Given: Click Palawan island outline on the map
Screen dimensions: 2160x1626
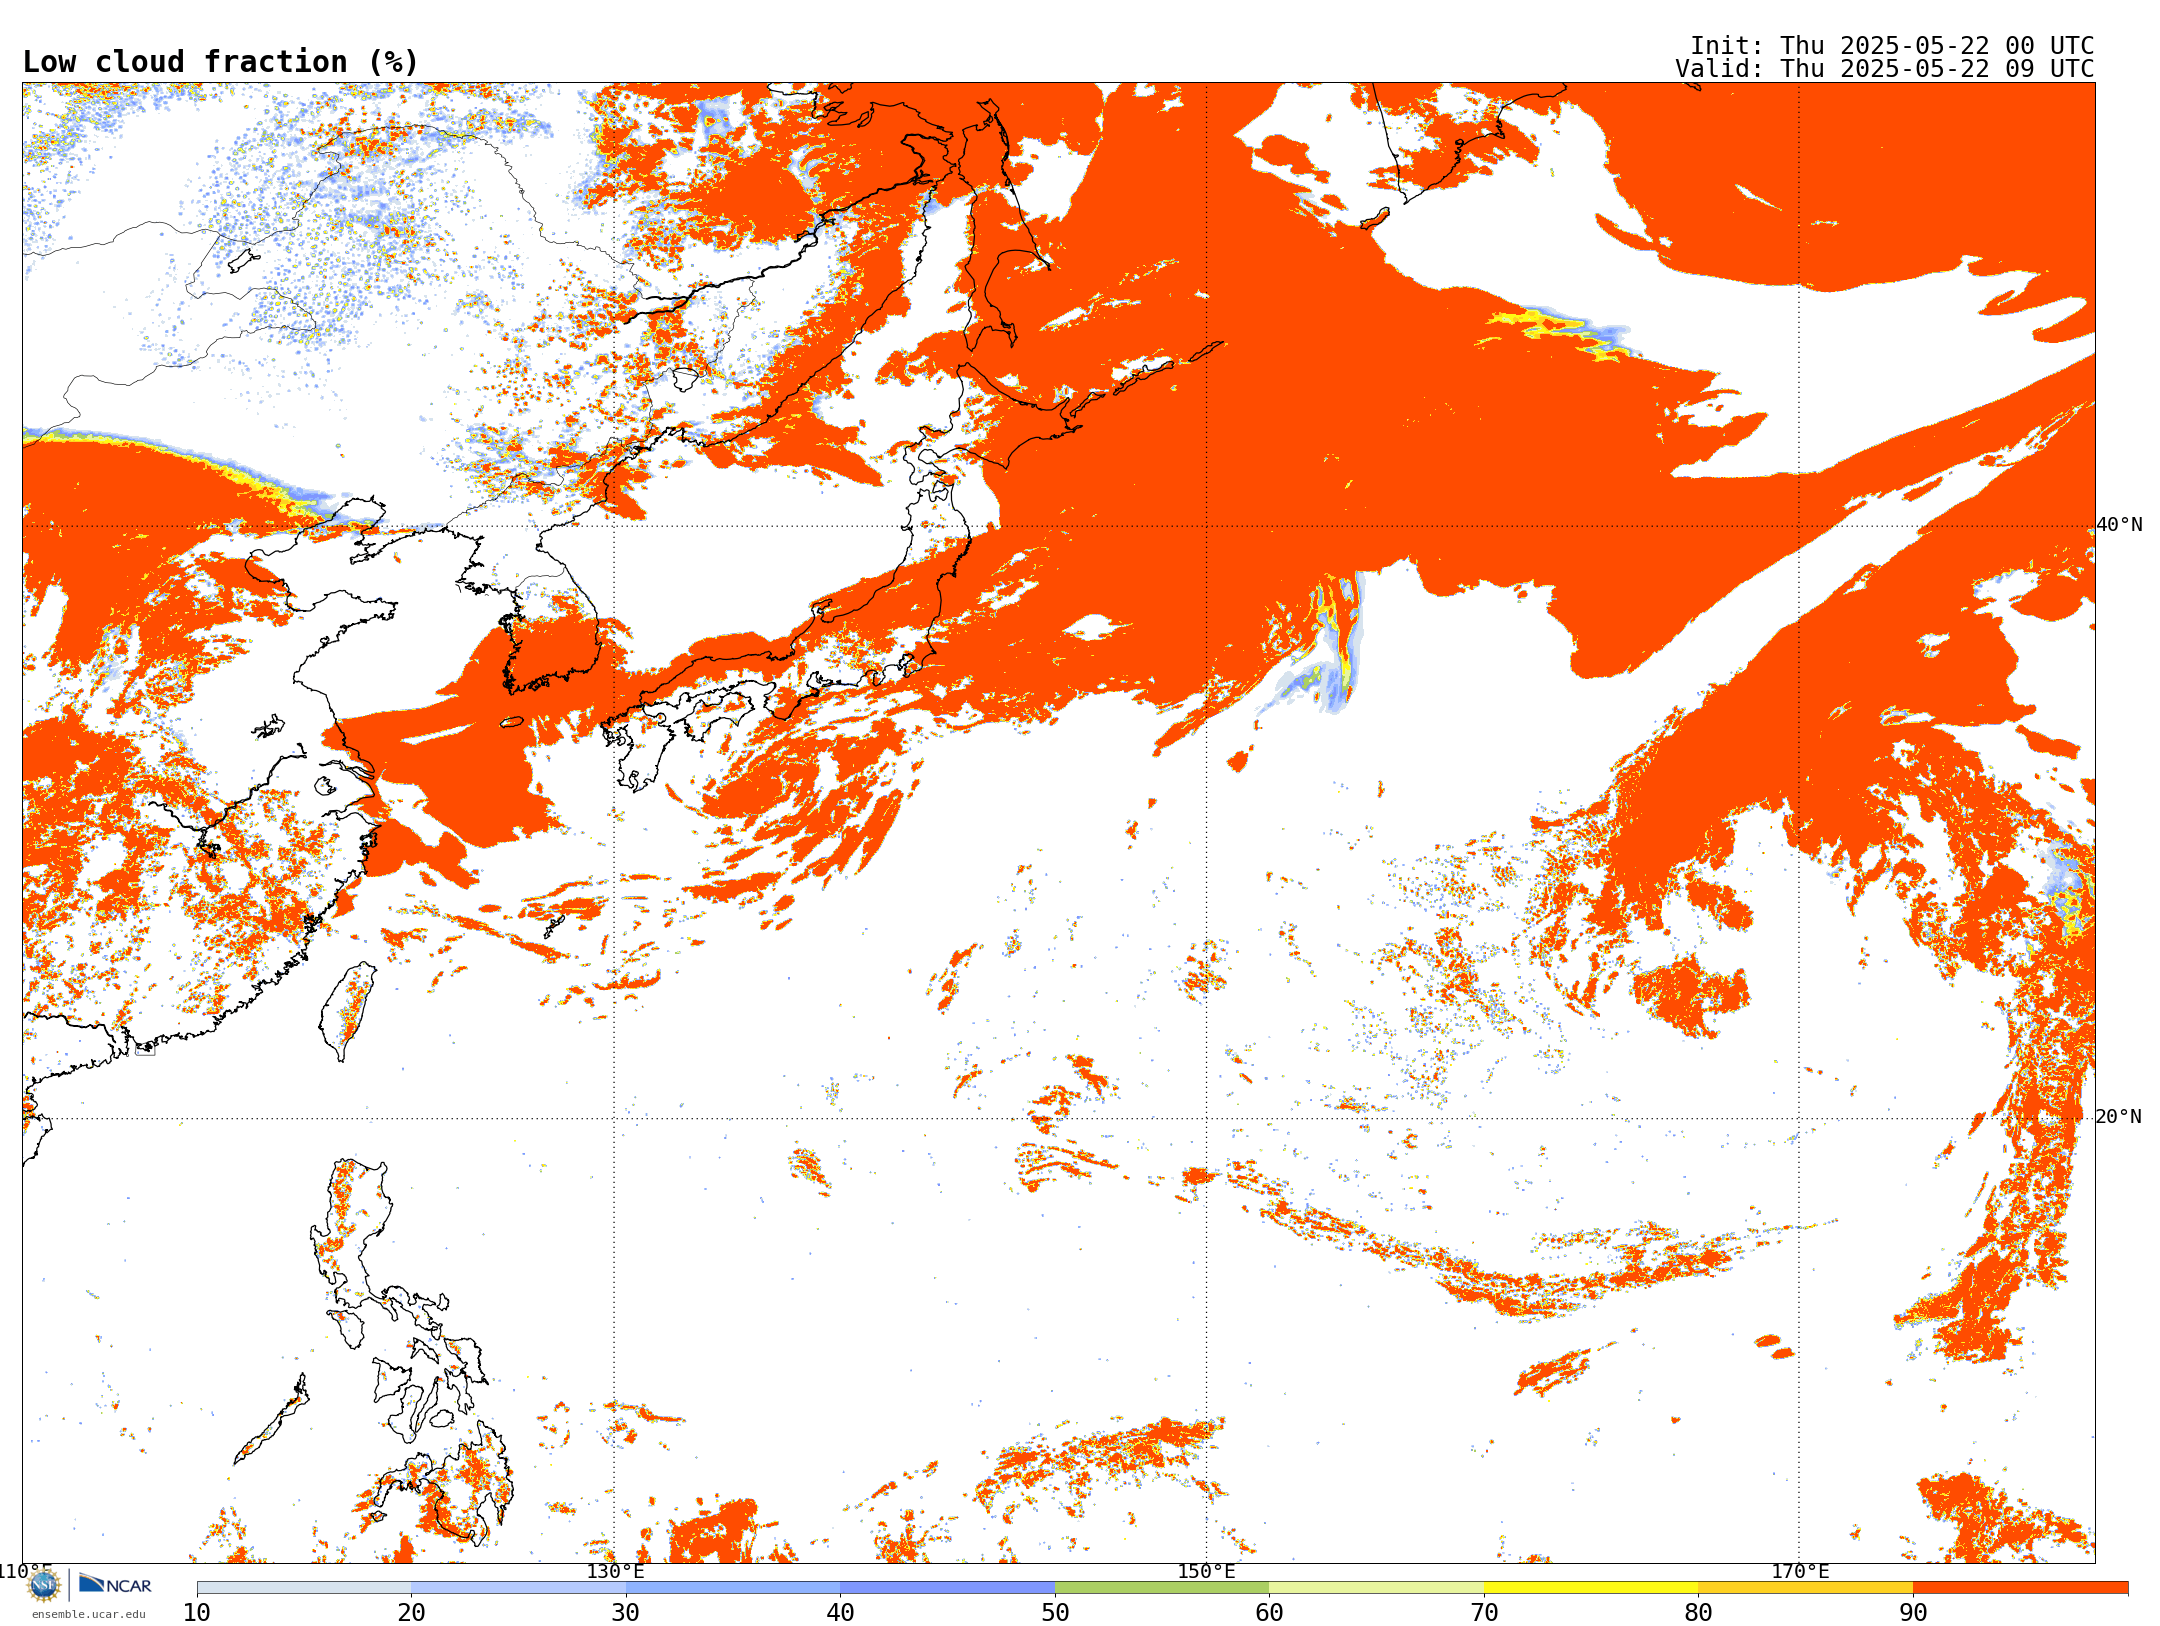Looking at the screenshot, I should pyautogui.click(x=271, y=1420).
